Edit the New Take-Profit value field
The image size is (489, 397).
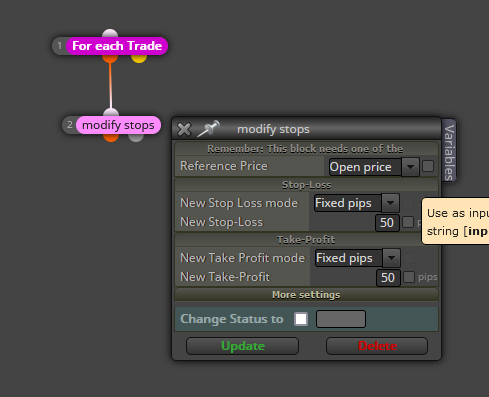click(x=388, y=278)
